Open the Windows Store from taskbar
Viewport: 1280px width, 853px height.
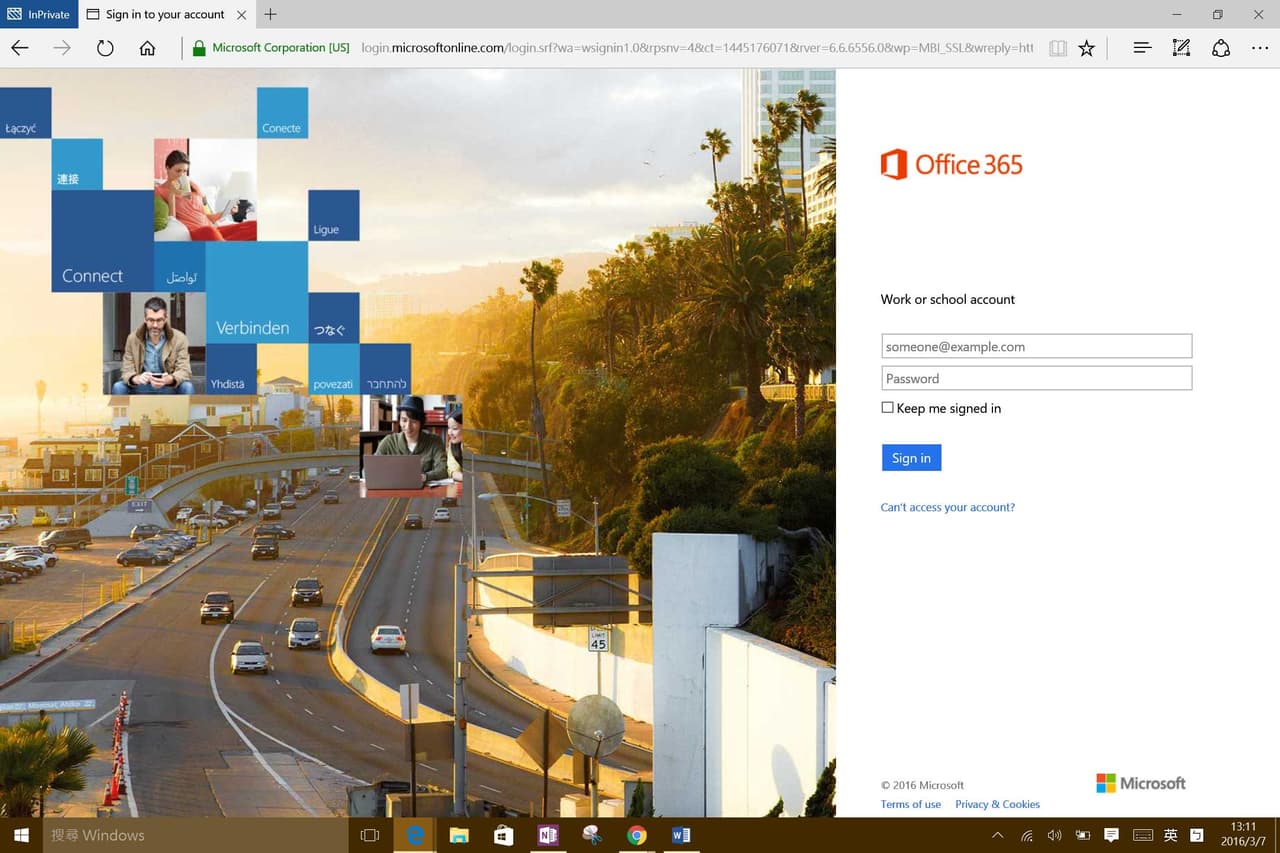click(x=503, y=835)
